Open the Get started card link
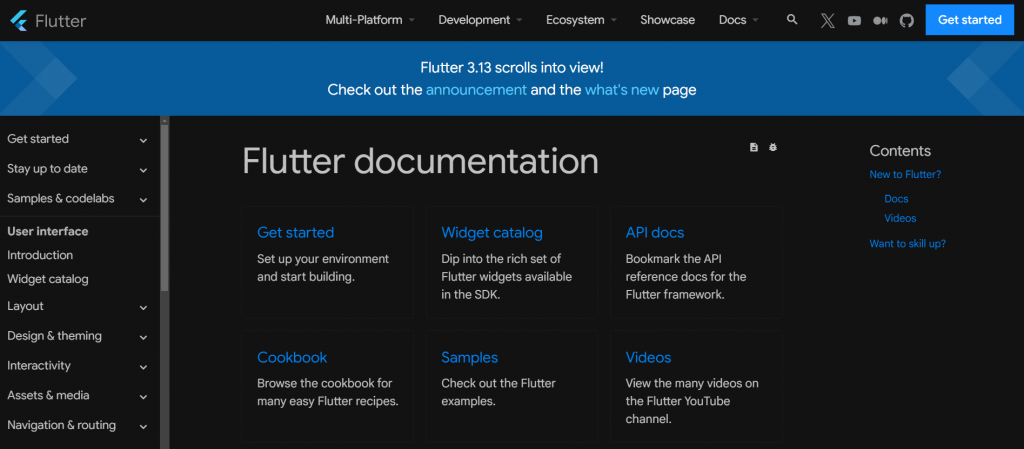1024x449 pixels. coord(295,232)
